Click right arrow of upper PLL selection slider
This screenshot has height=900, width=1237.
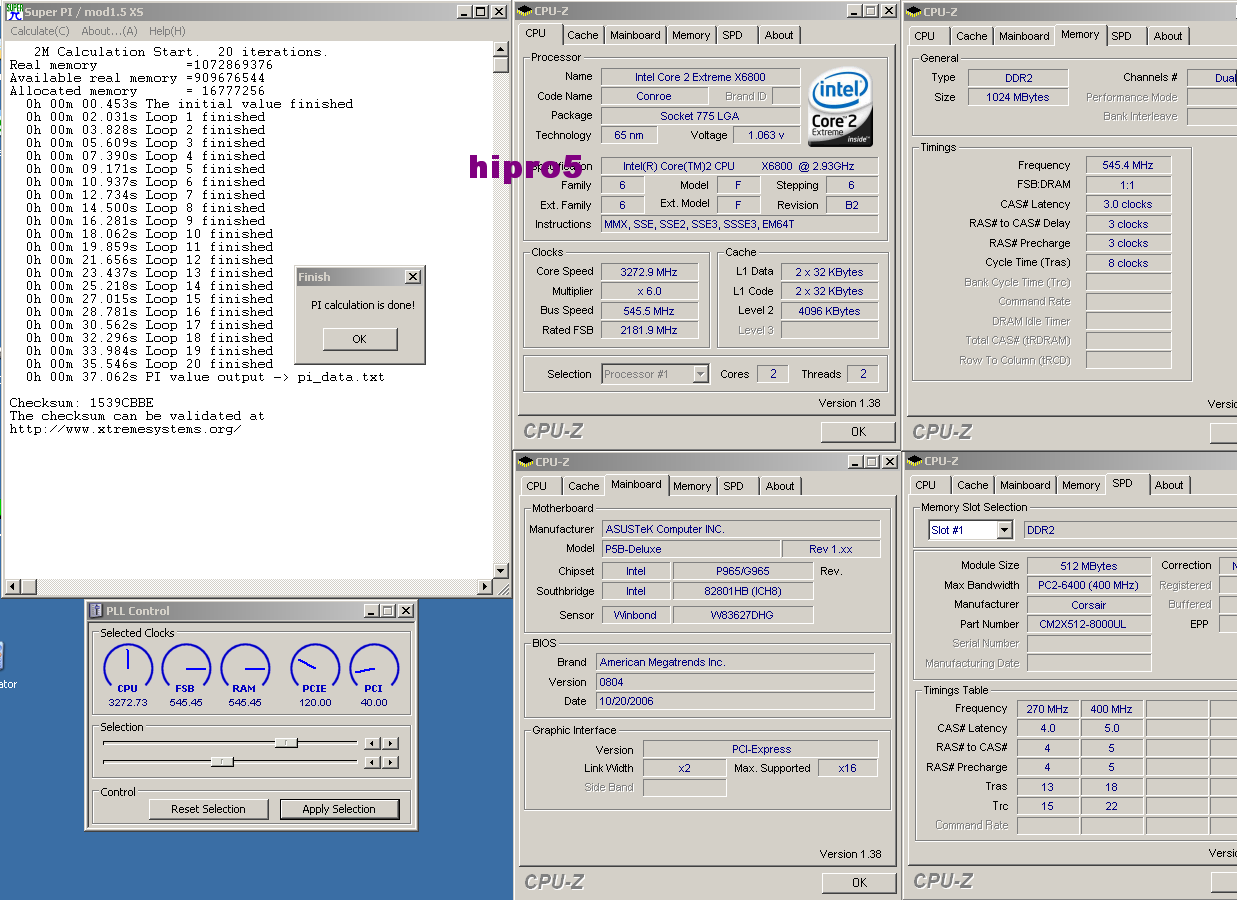pos(390,743)
